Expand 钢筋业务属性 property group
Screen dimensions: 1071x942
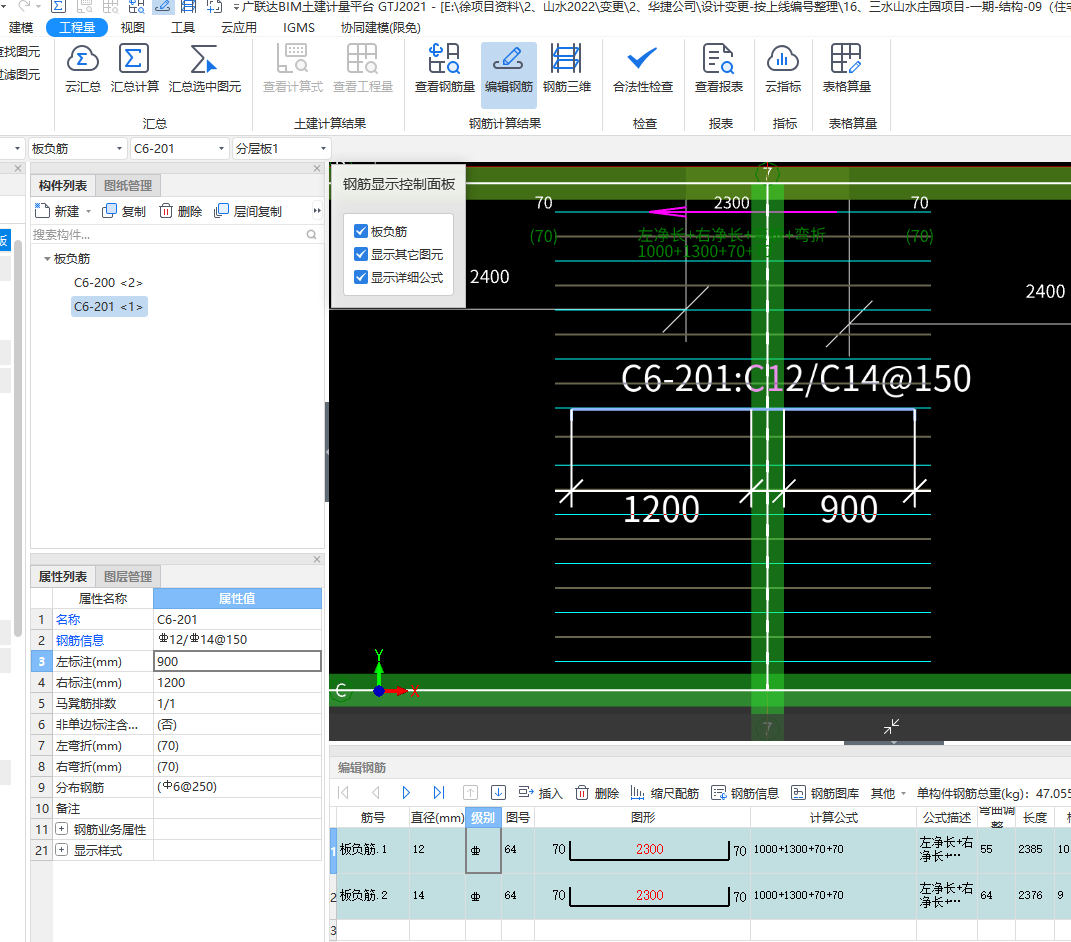pyautogui.click(x=61, y=829)
